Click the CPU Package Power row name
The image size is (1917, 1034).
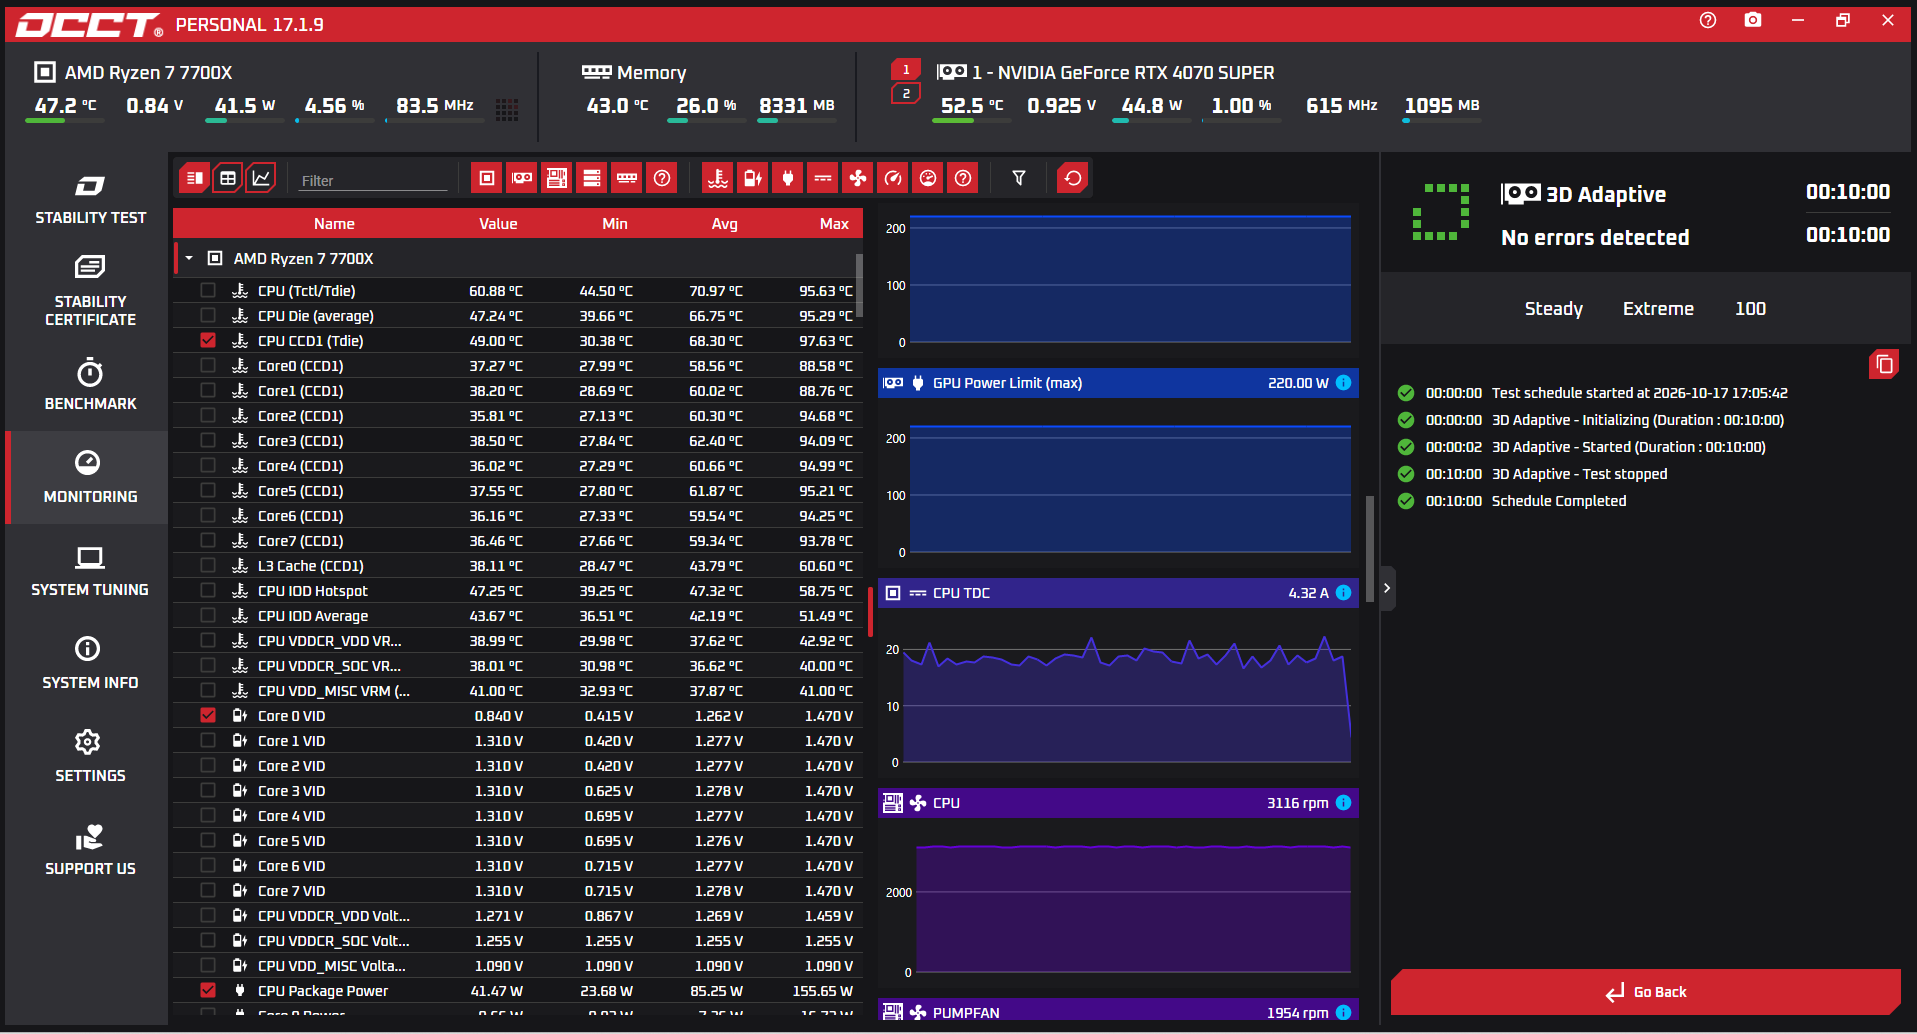pos(323,991)
